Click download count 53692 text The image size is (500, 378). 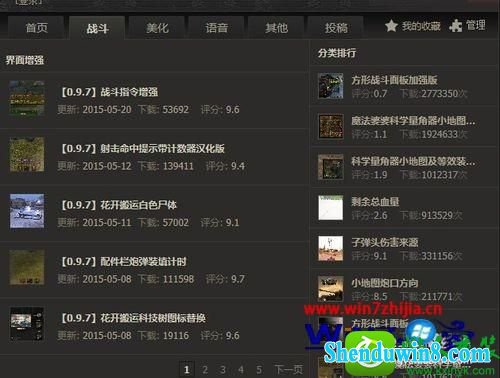tap(175, 109)
